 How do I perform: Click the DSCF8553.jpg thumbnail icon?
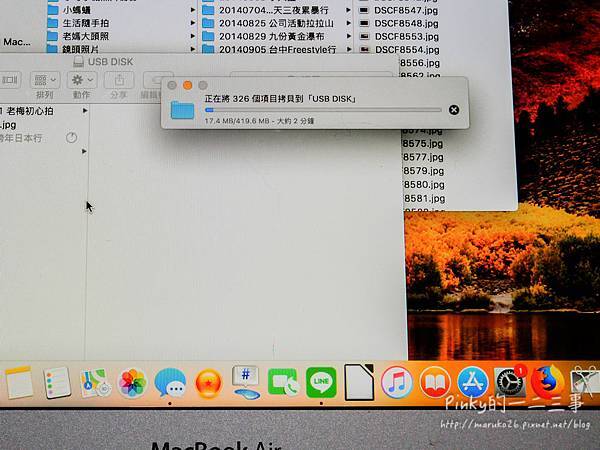pyautogui.click(x=364, y=36)
